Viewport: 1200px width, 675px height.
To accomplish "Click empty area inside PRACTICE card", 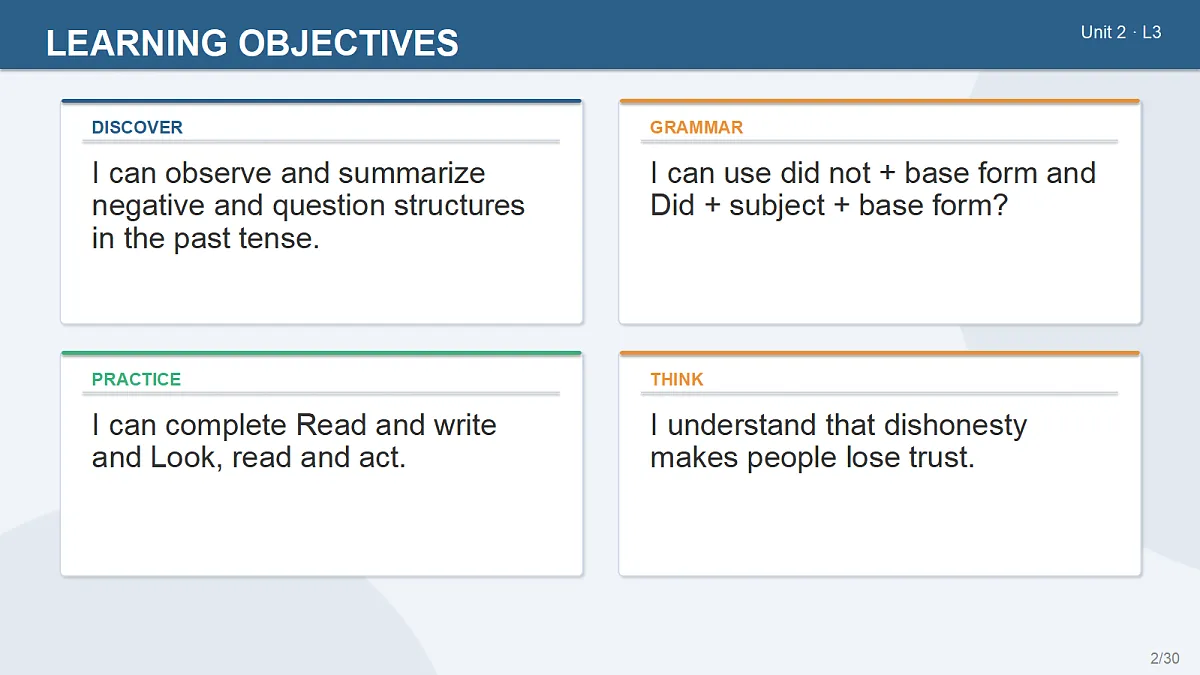I will point(321,525).
